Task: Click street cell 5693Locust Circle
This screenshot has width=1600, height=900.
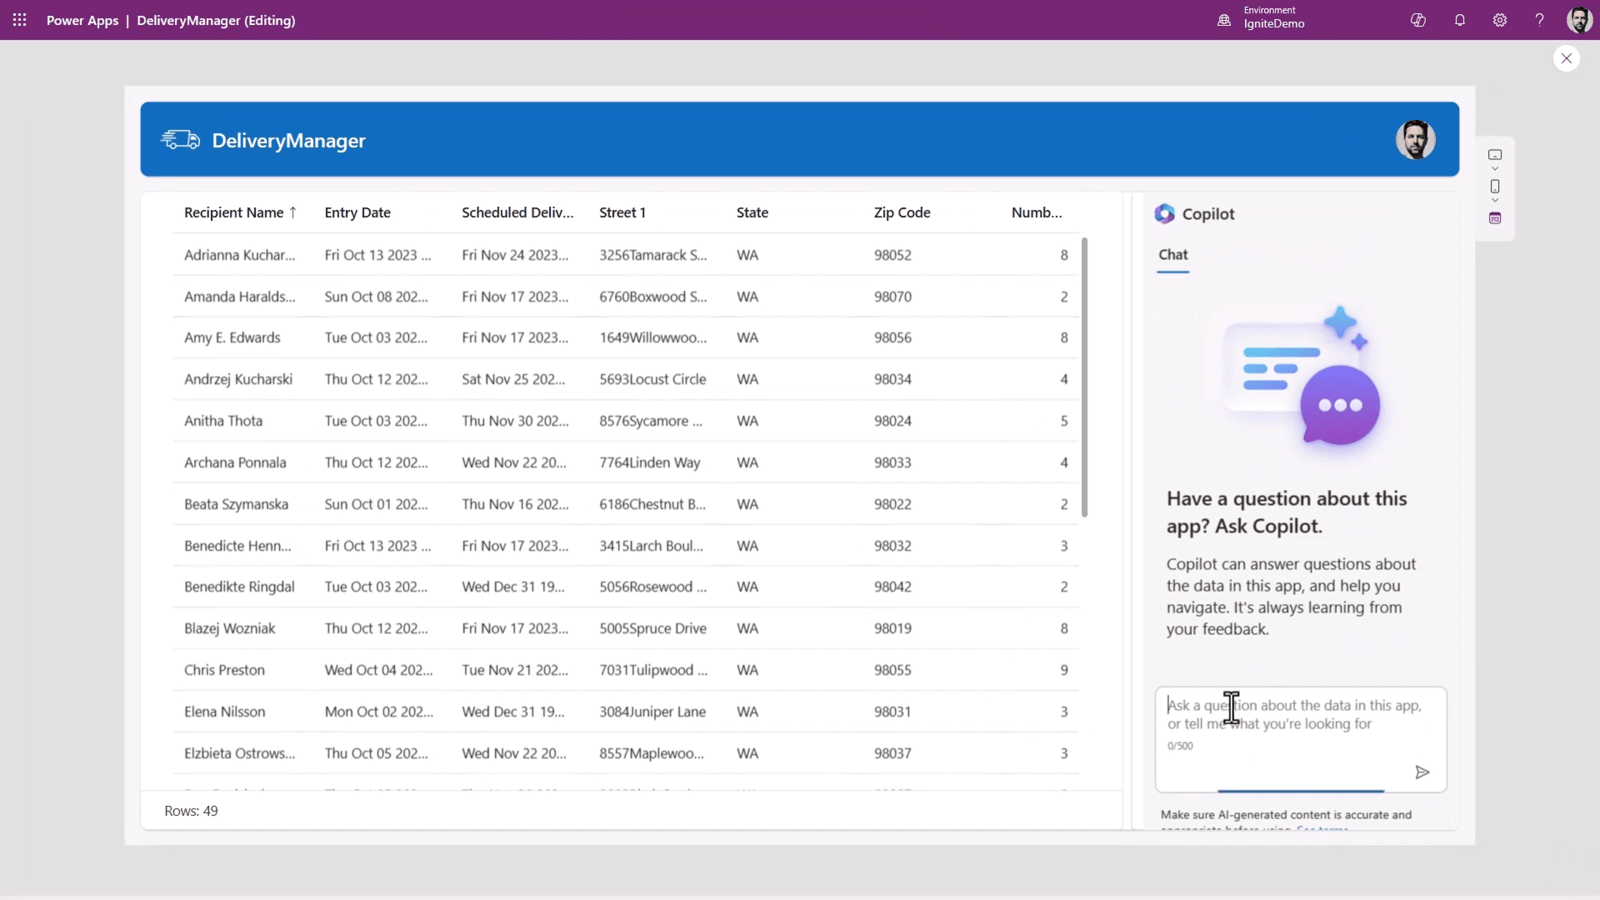Action: click(653, 380)
